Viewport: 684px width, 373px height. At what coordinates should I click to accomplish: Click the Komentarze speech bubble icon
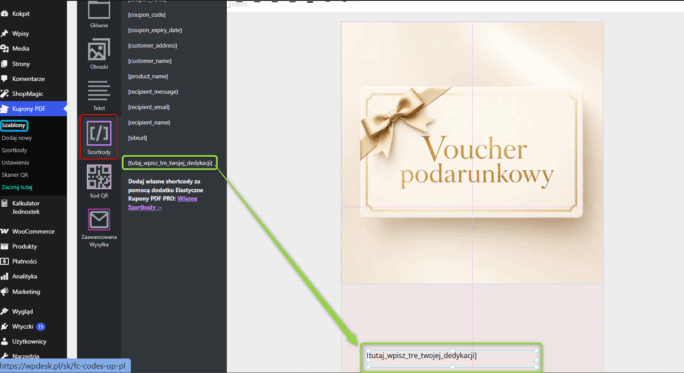[4, 79]
